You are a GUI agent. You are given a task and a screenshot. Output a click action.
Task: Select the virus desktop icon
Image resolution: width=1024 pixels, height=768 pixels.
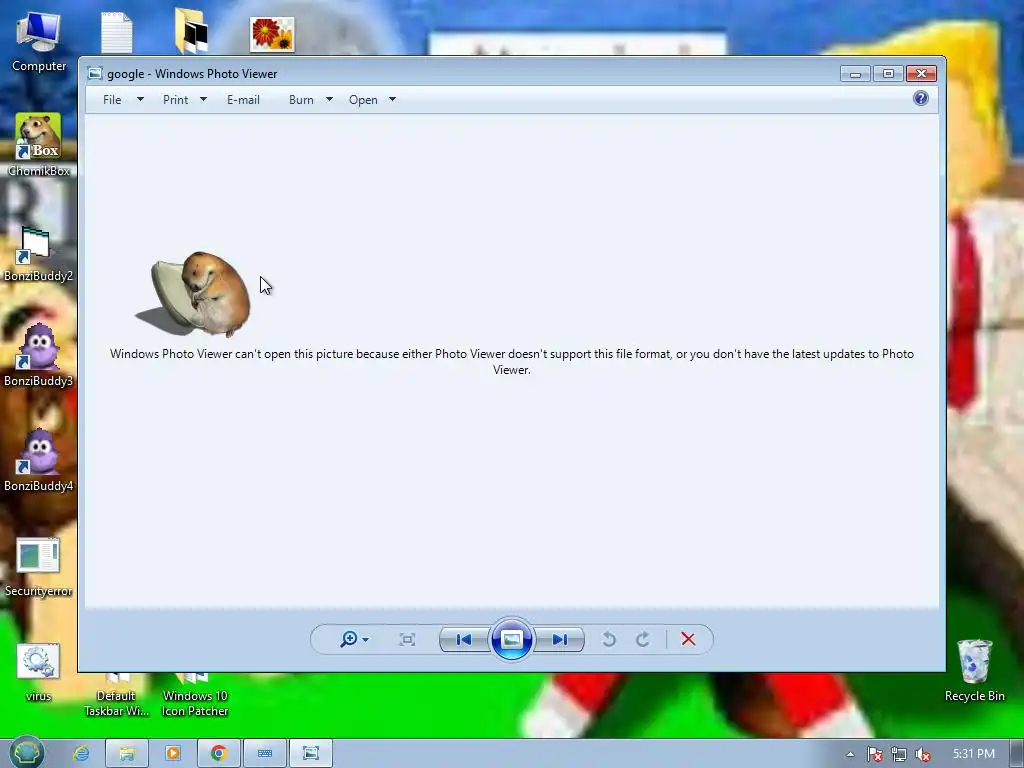(x=38, y=673)
